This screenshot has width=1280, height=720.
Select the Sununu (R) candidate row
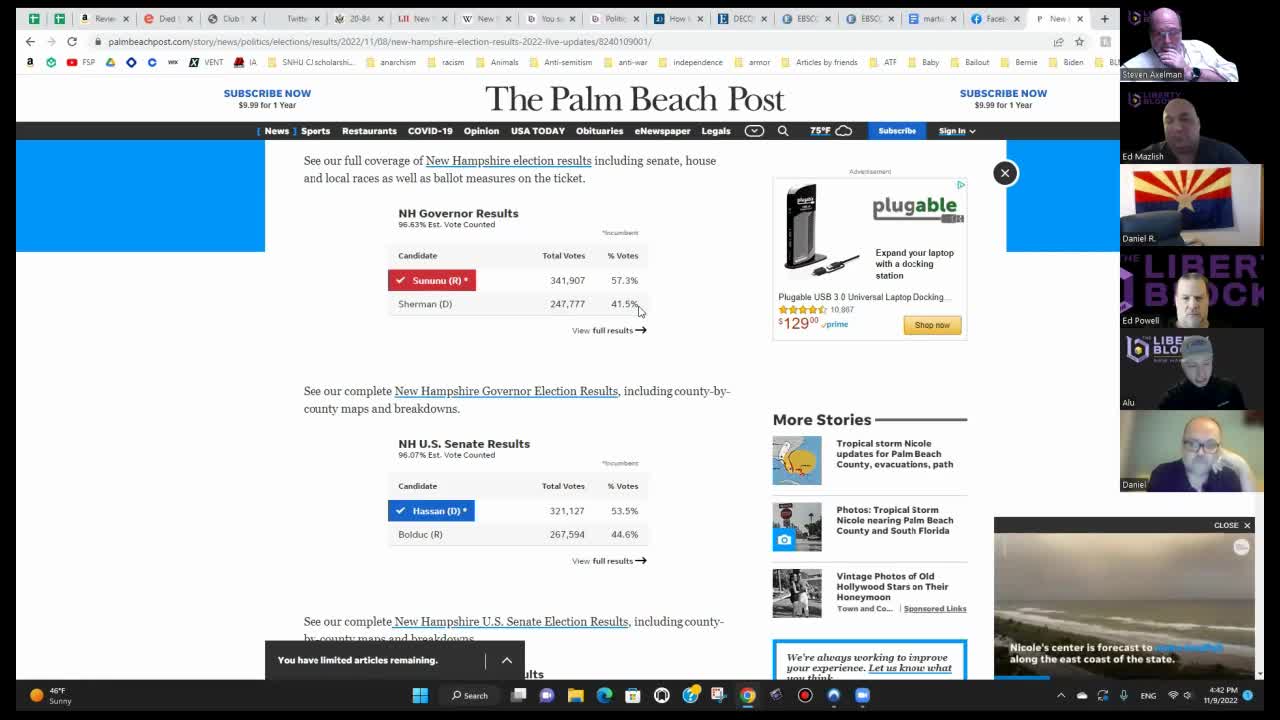[x=518, y=281]
